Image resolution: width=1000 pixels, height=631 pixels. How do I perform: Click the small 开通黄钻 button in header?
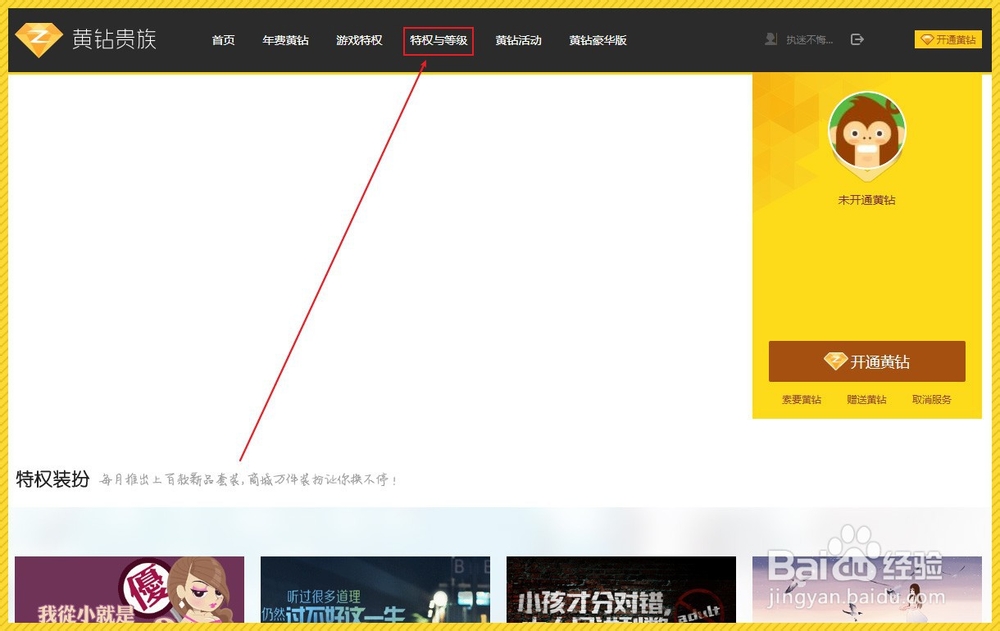pyautogui.click(x=948, y=40)
